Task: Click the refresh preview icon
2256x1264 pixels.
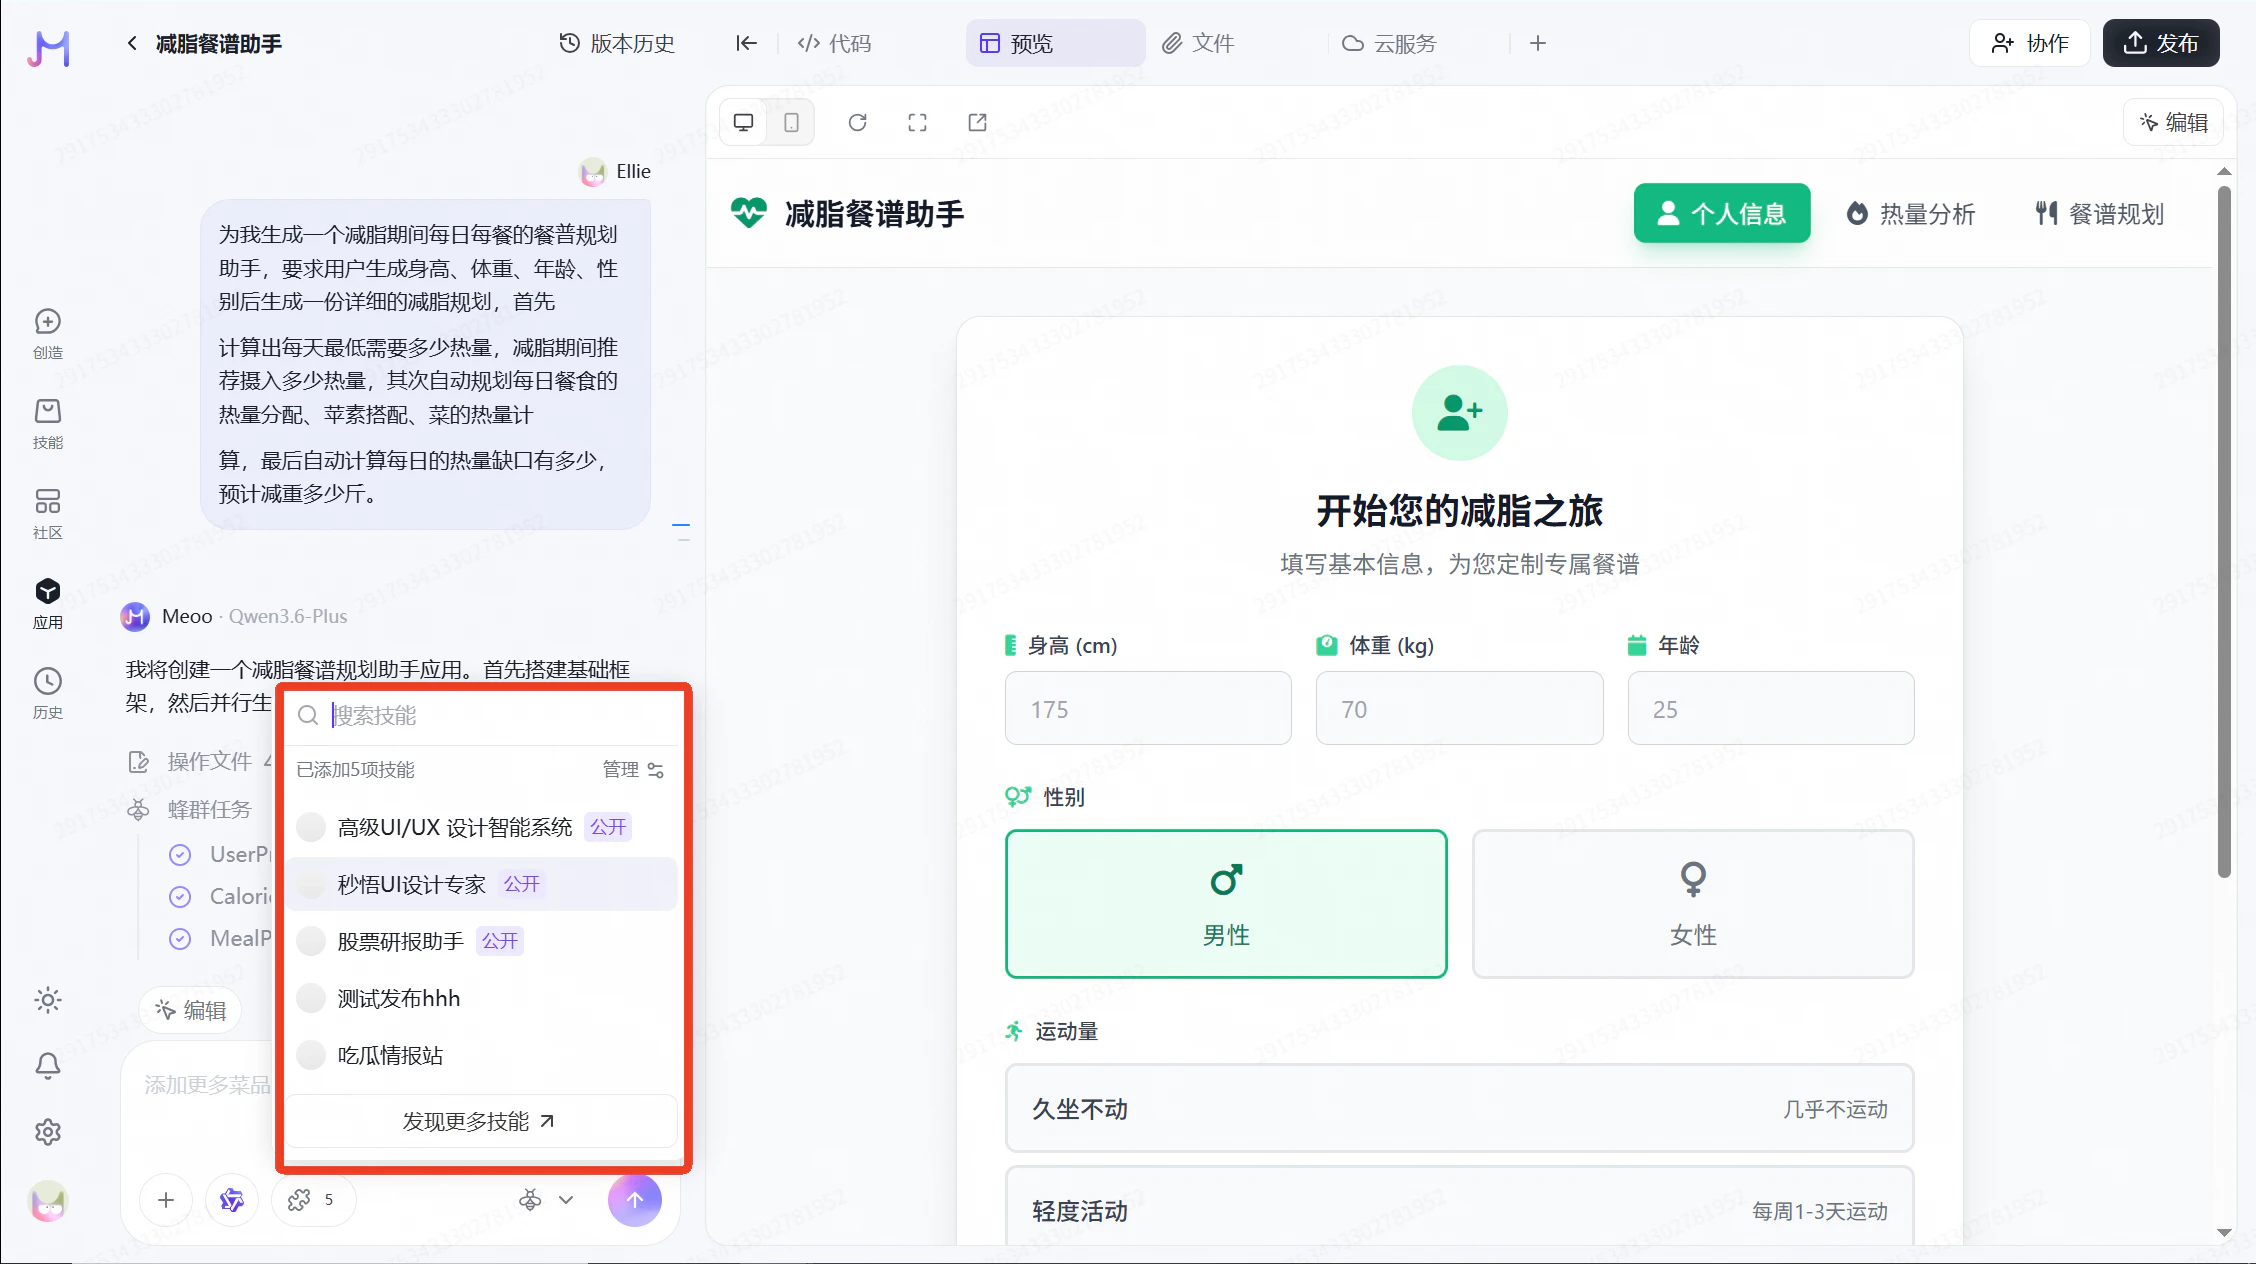Action: pos(857,122)
